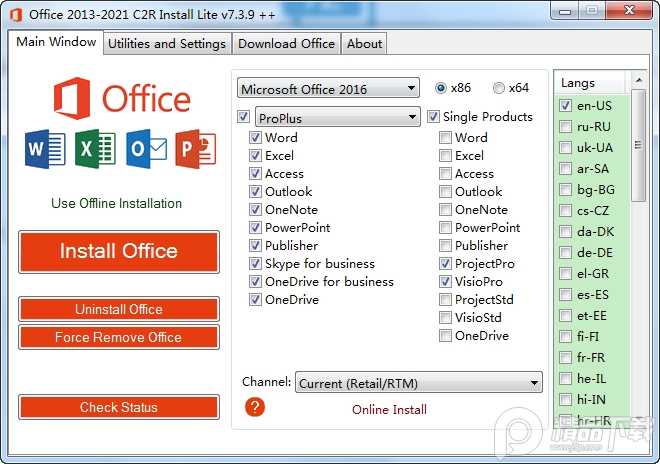The width and height of the screenshot is (660, 464).
Task: Click the Langs list scrollbar thumb
Action: (x=639, y=145)
